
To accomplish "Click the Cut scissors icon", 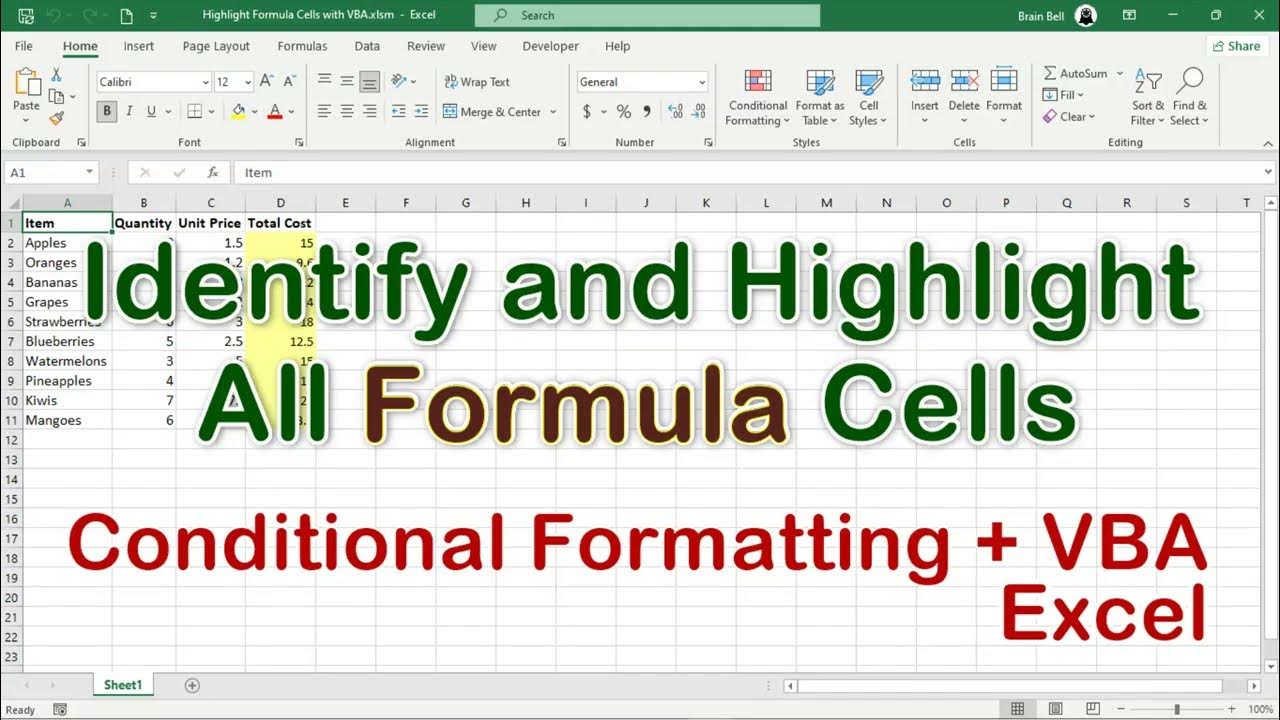I will coord(56,76).
